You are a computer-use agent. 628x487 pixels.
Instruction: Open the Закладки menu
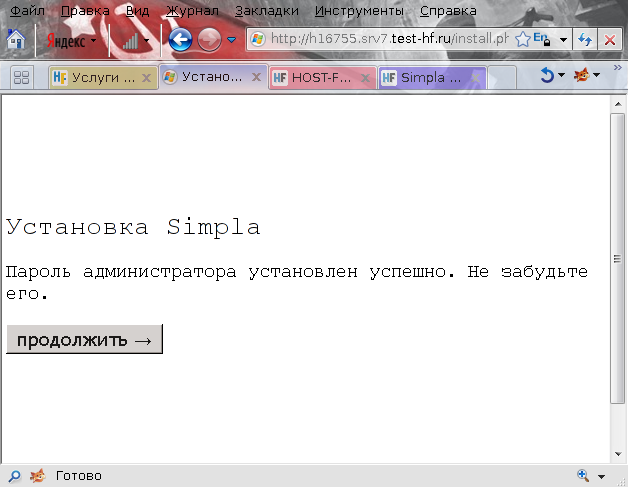[x=267, y=11]
